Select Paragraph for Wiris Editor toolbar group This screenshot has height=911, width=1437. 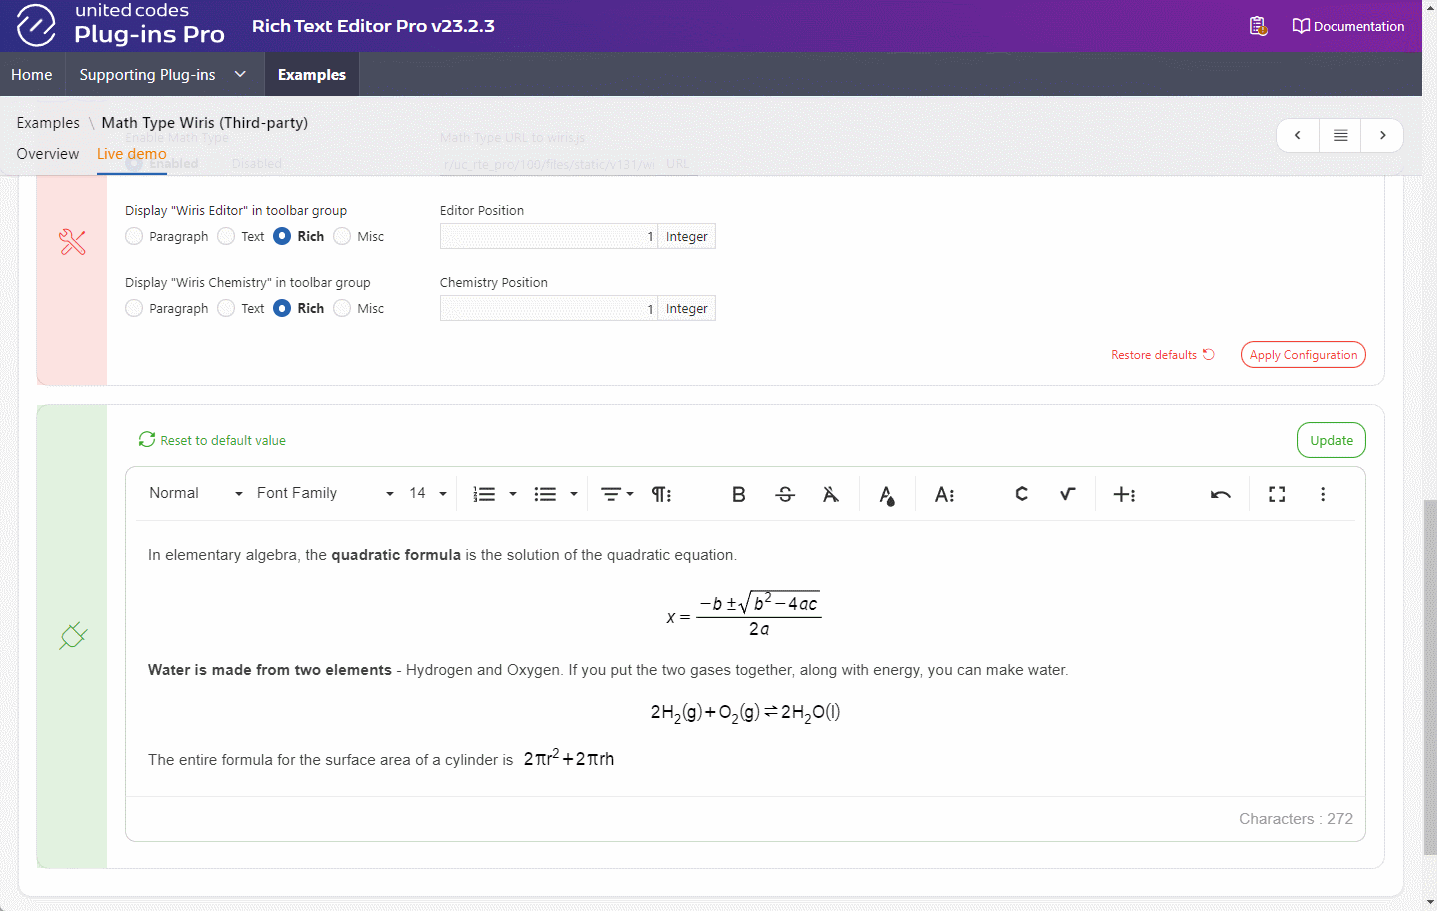(134, 236)
